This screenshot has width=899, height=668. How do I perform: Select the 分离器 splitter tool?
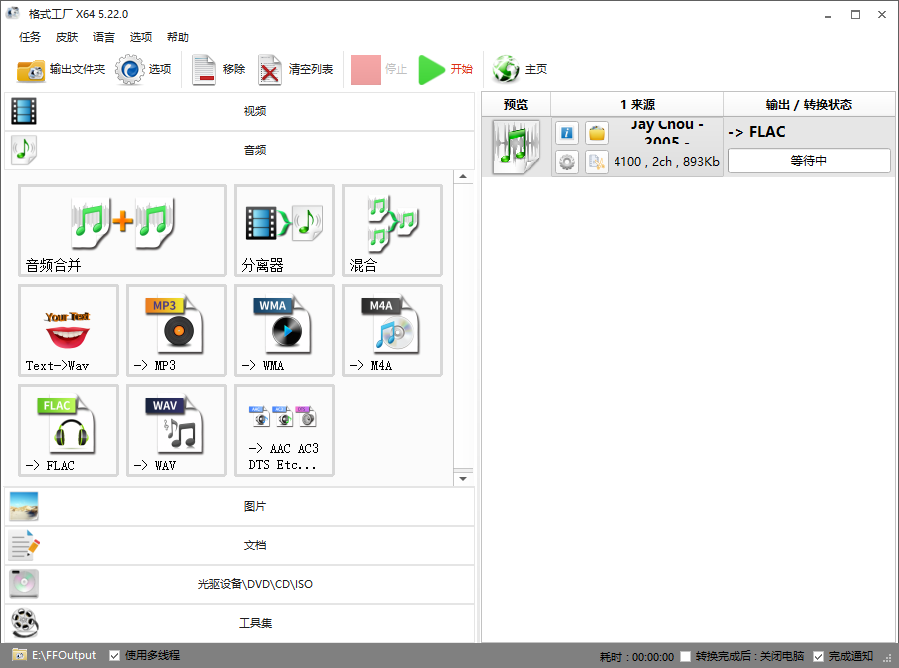pos(283,230)
